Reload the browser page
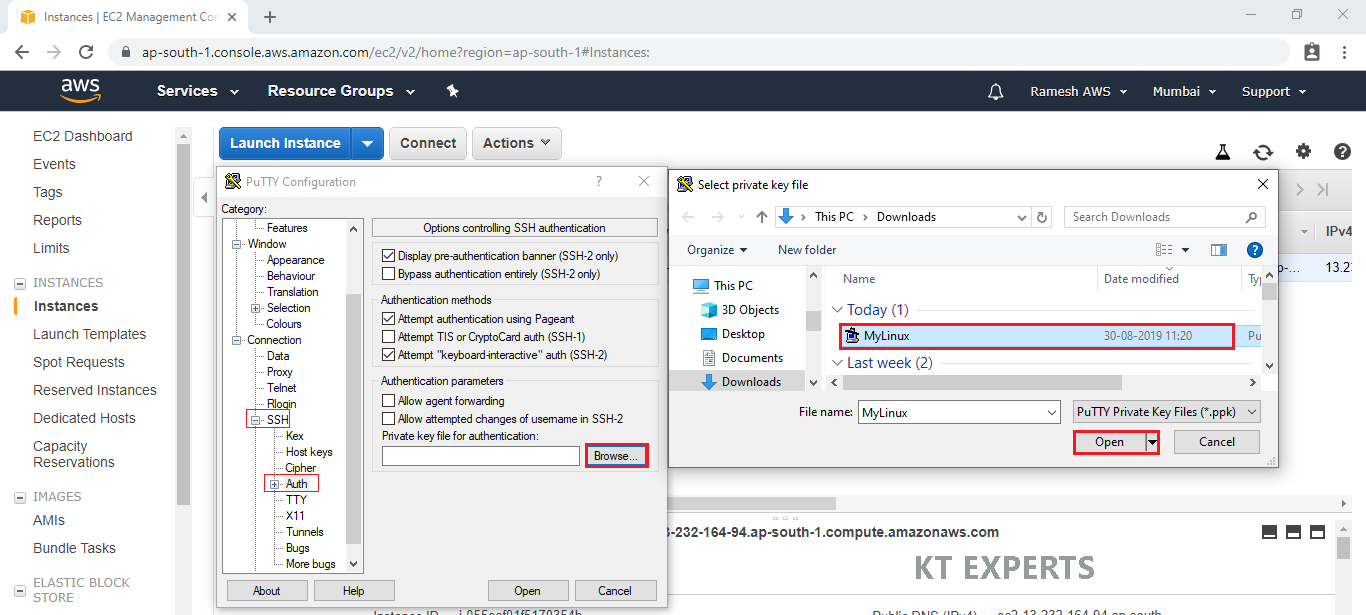Viewport: 1366px width, 615px height. (x=86, y=52)
